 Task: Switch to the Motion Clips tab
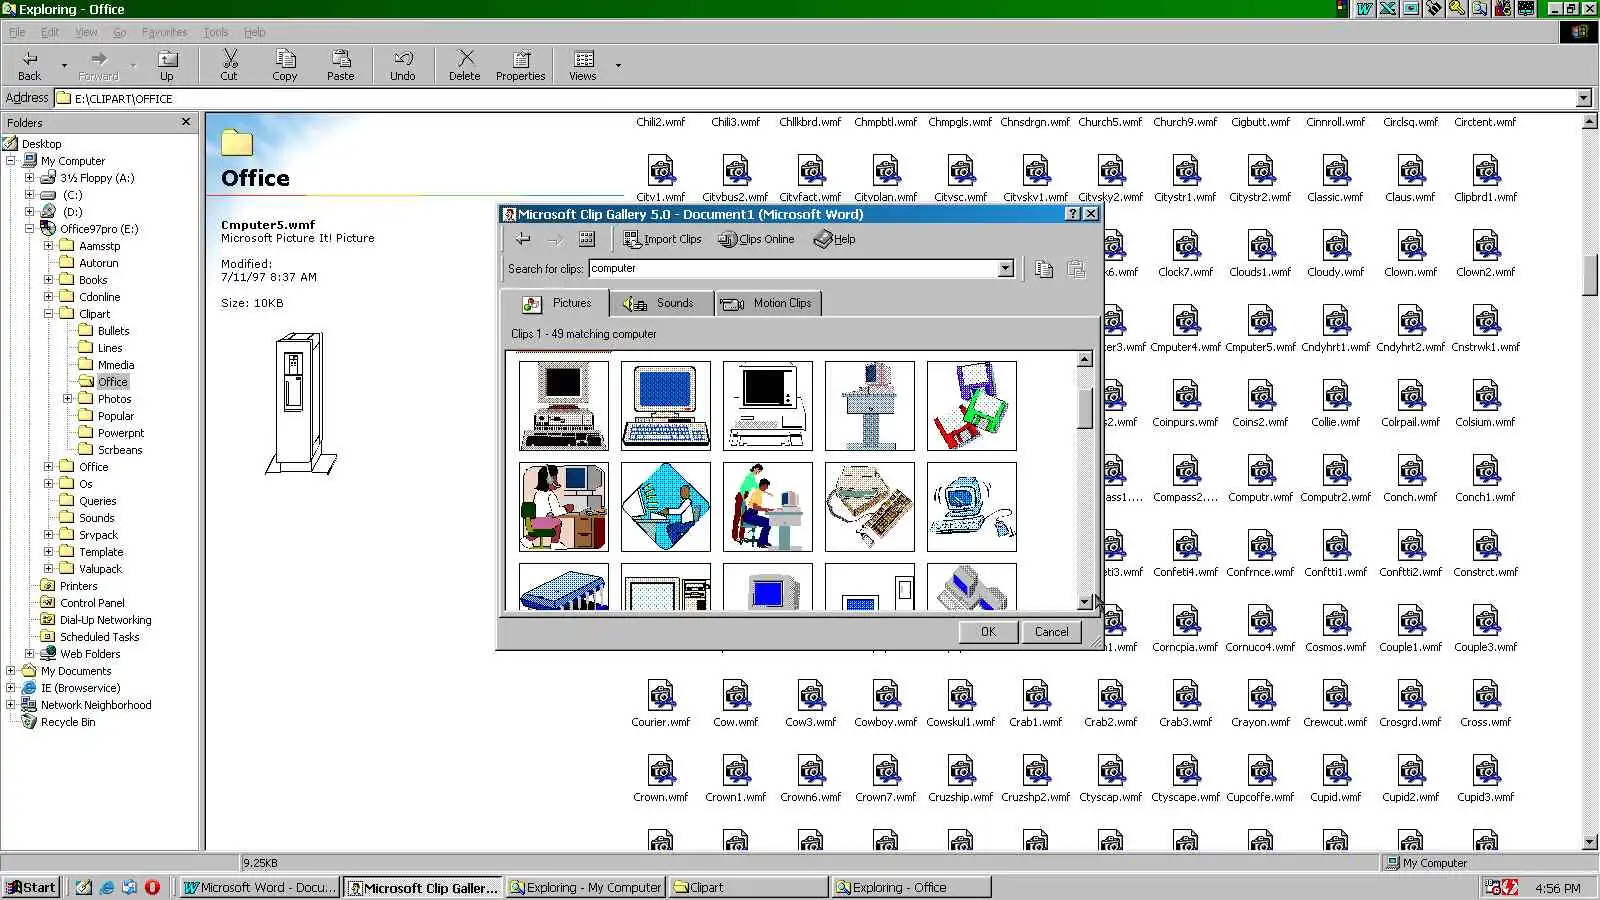(768, 303)
